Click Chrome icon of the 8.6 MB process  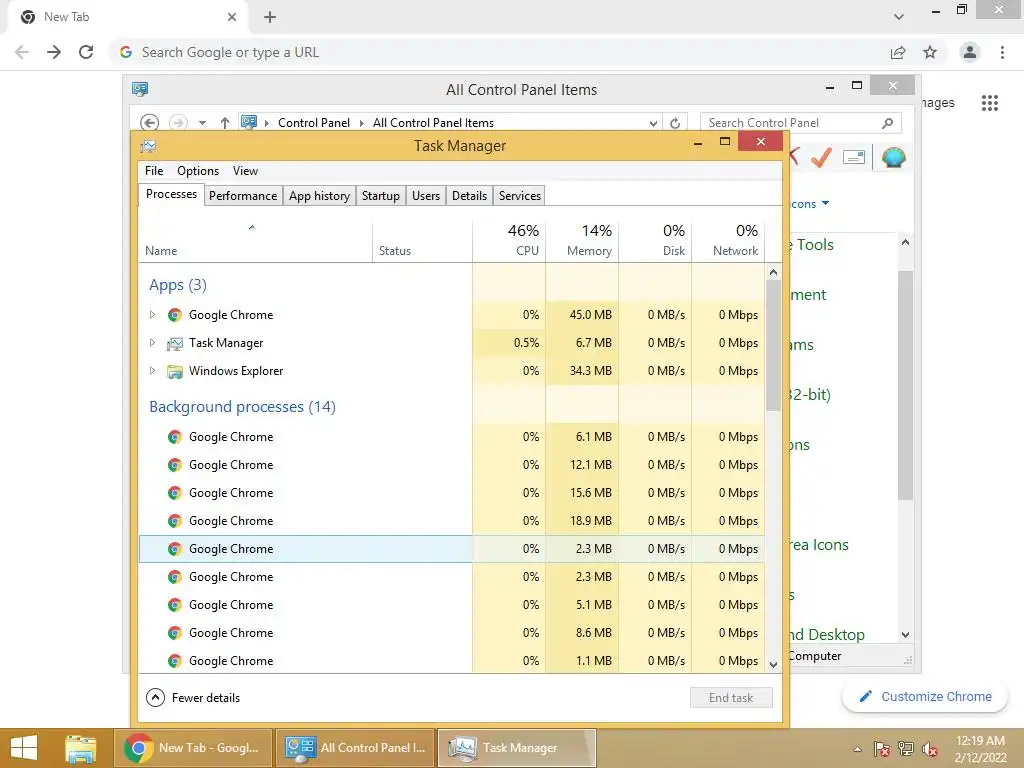click(x=174, y=633)
